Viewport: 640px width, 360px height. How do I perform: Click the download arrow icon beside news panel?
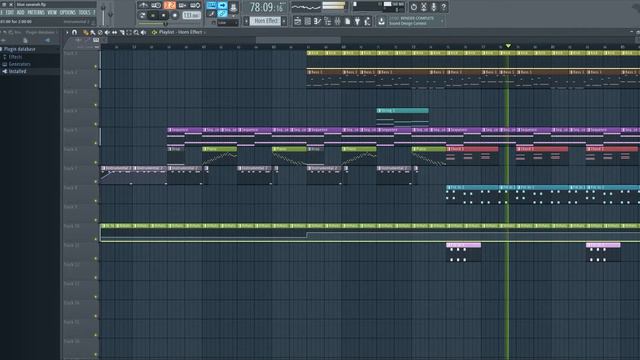(381, 21)
